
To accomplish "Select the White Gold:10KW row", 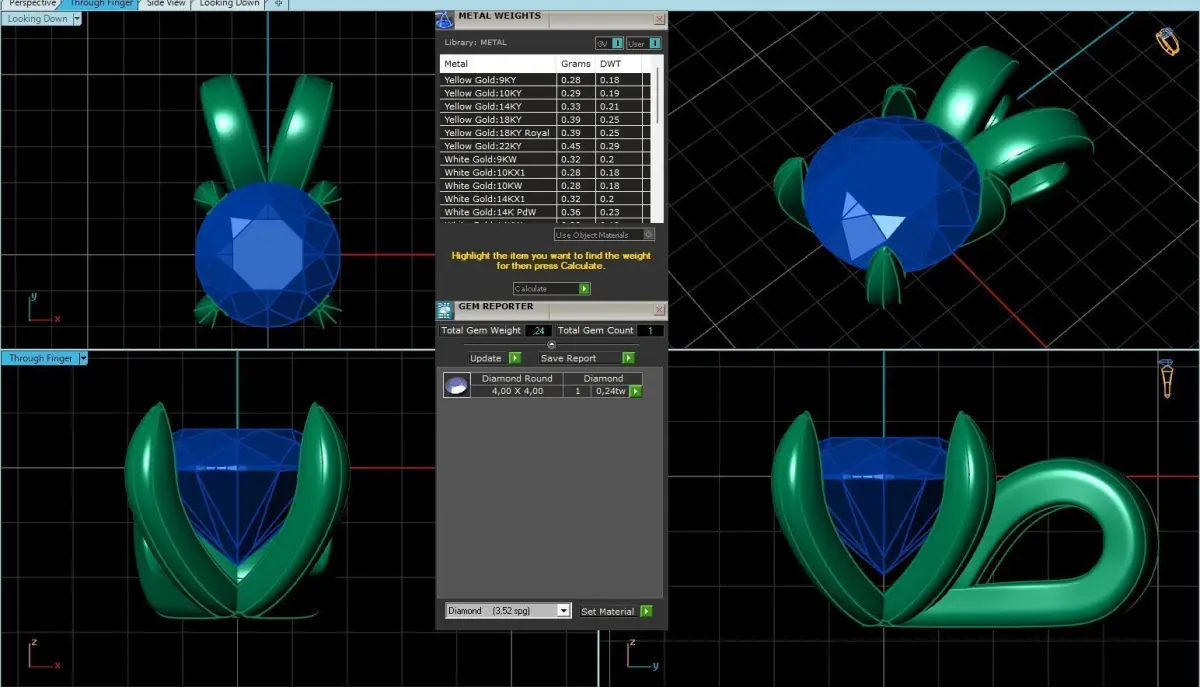I will (545, 185).
